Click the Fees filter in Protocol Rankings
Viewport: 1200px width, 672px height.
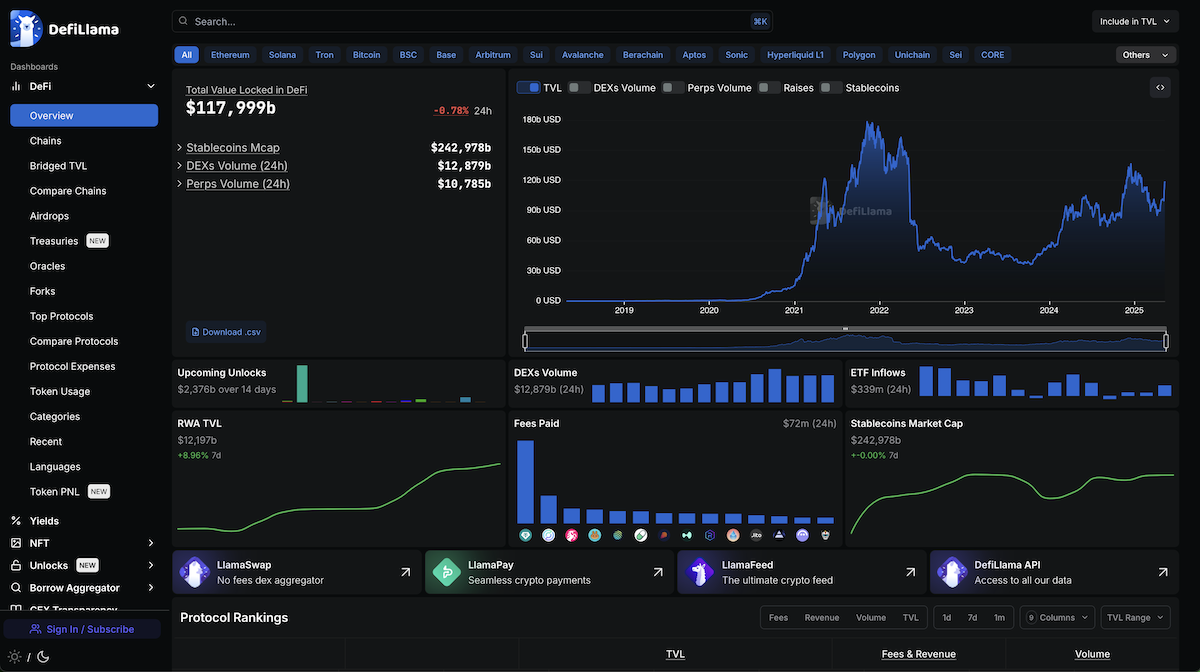778,618
